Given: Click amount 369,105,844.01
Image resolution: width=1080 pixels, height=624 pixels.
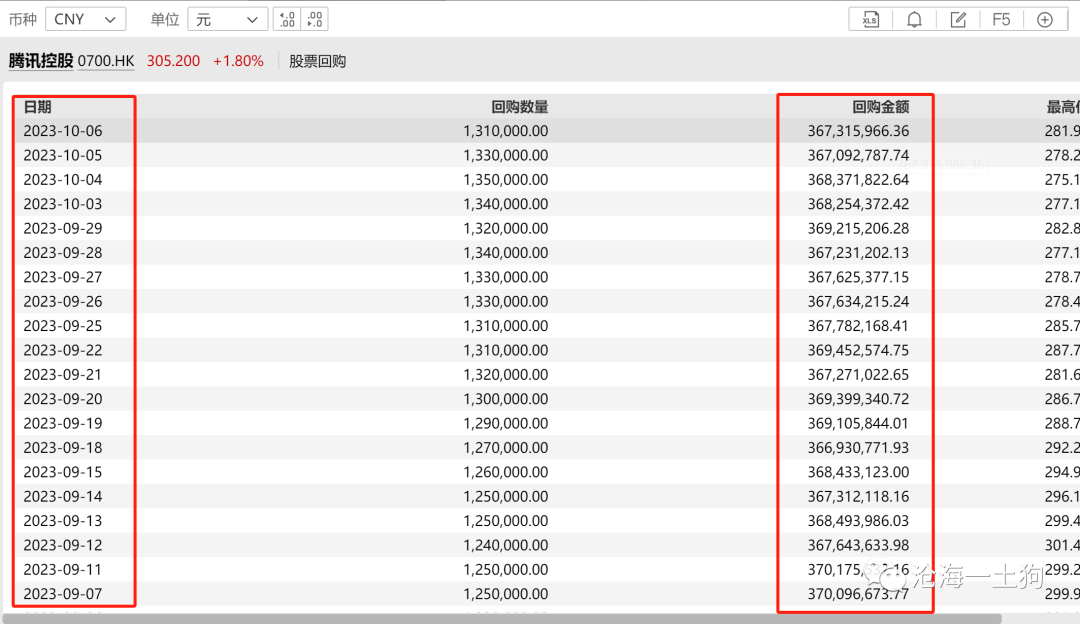Looking at the screenshot, I should (x=858, y=424).
